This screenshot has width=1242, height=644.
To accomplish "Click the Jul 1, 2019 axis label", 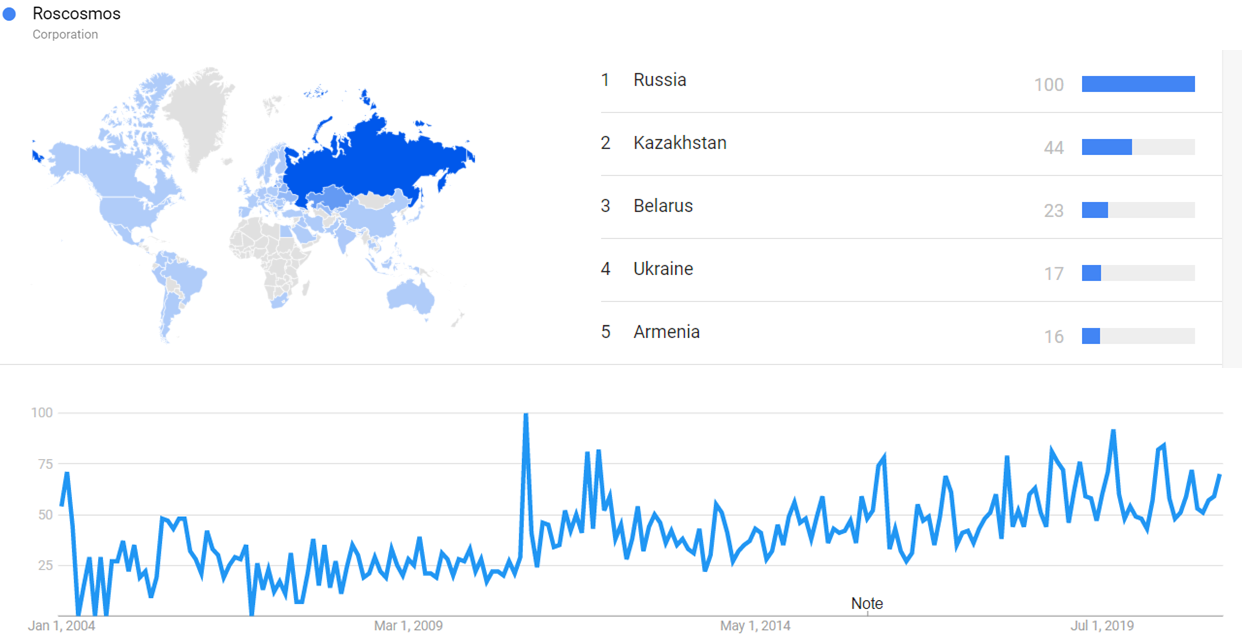I will pyautogui.click(x=1102, y=627).
